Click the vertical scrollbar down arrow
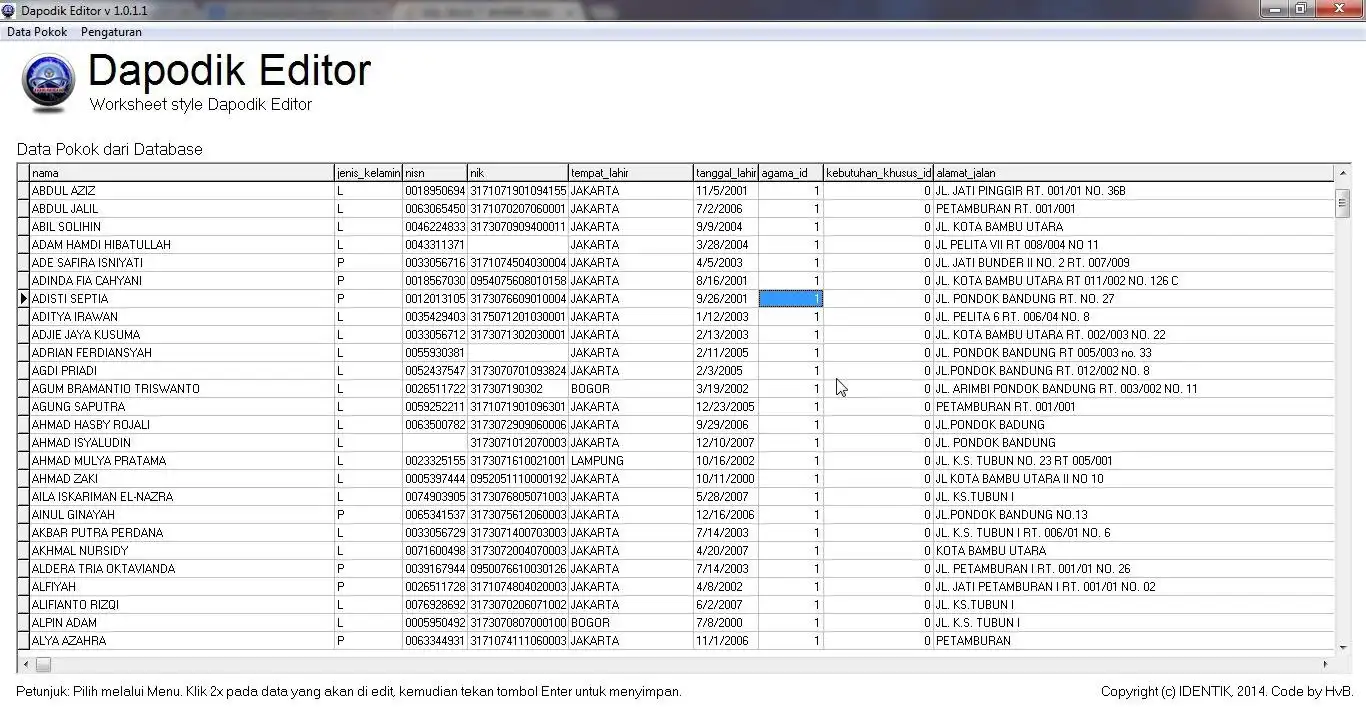The image size is (1366, 728). point(1343,649)
